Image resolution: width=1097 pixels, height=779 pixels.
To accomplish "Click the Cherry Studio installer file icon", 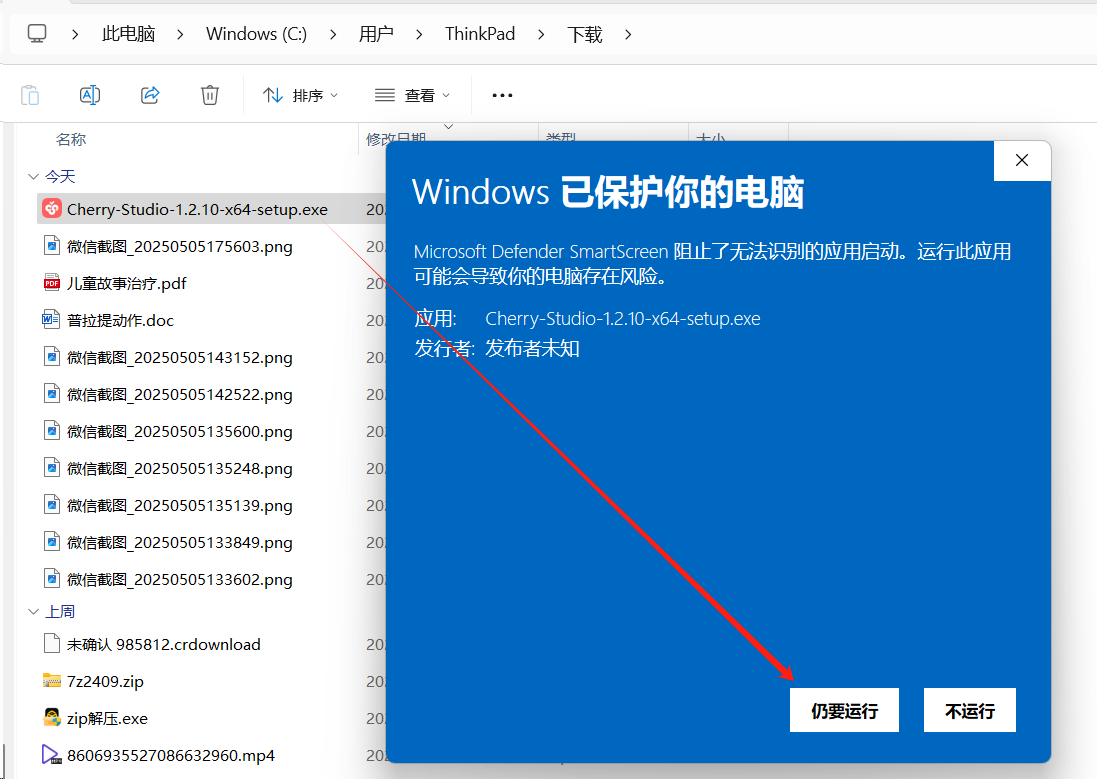I will (52, 209).
